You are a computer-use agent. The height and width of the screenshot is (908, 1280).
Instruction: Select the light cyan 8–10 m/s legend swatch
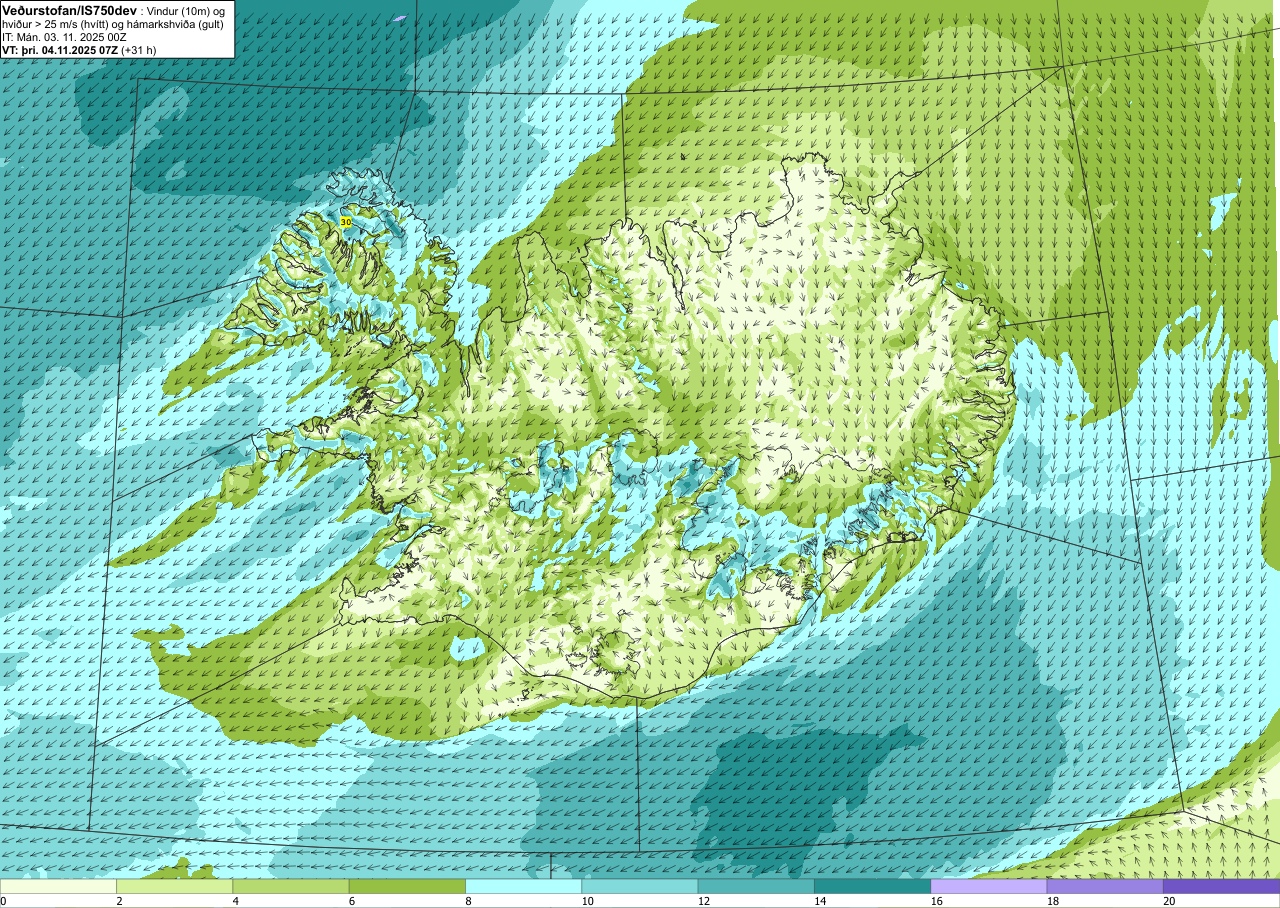point(523,886)
